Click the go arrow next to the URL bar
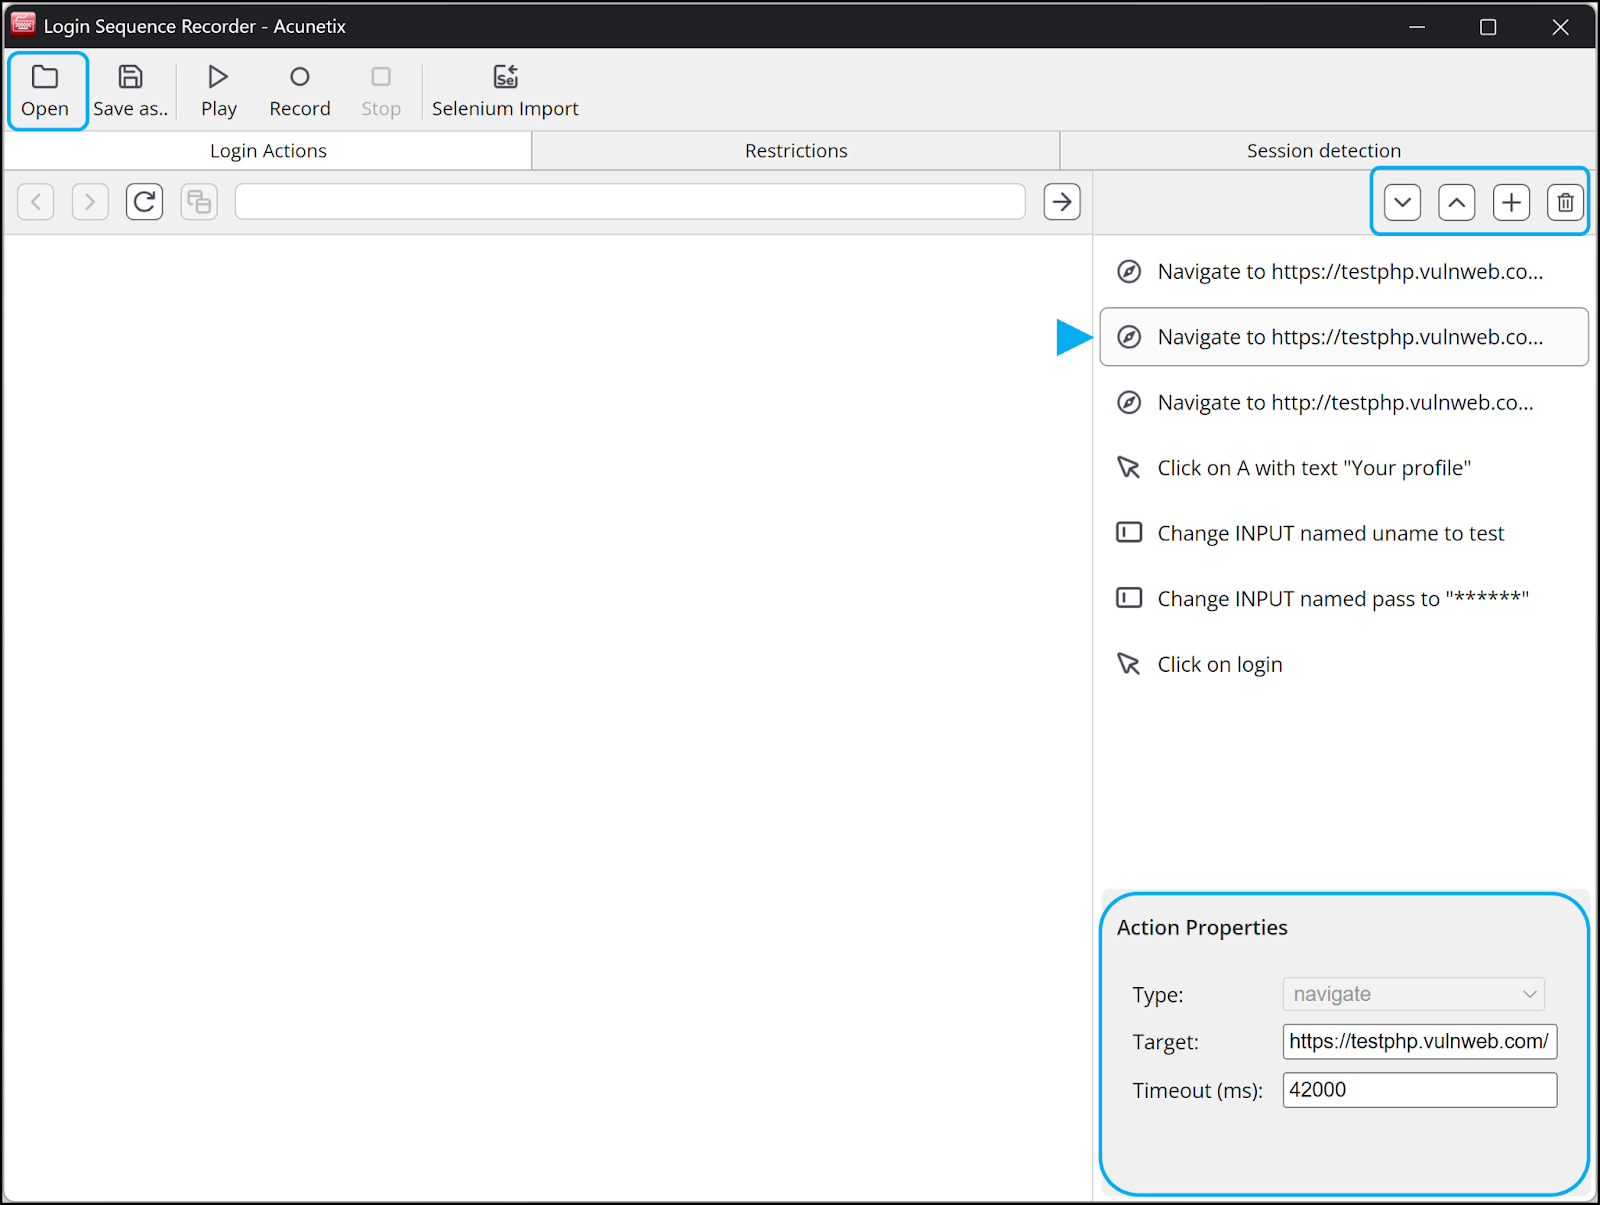The height and width of the screenshot is (1205, 1600). pos(1062,202)
